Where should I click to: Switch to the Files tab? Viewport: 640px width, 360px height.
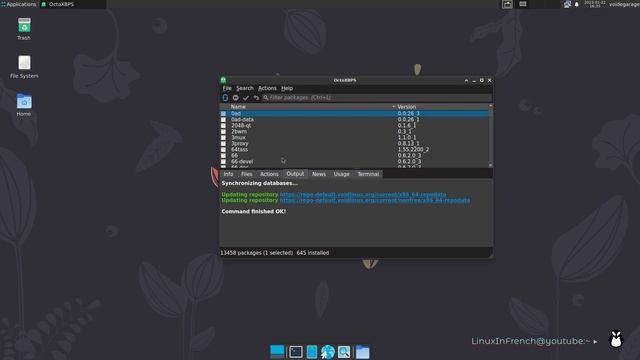[247, 174]
